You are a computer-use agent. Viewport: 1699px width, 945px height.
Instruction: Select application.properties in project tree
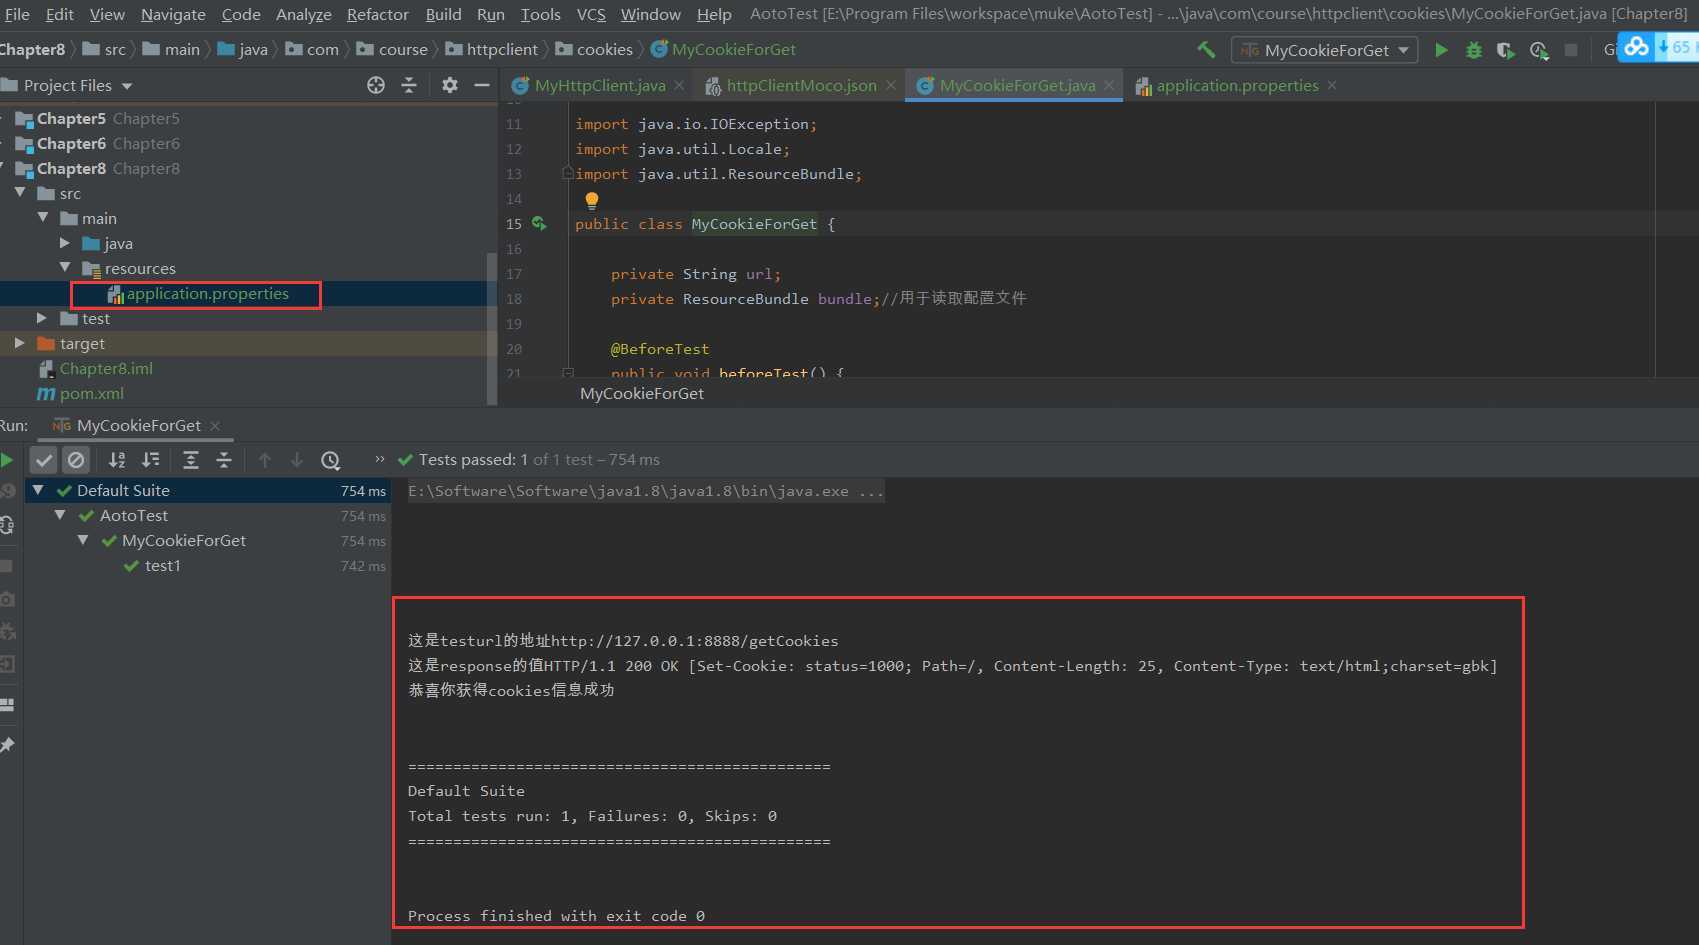[207, 294]
